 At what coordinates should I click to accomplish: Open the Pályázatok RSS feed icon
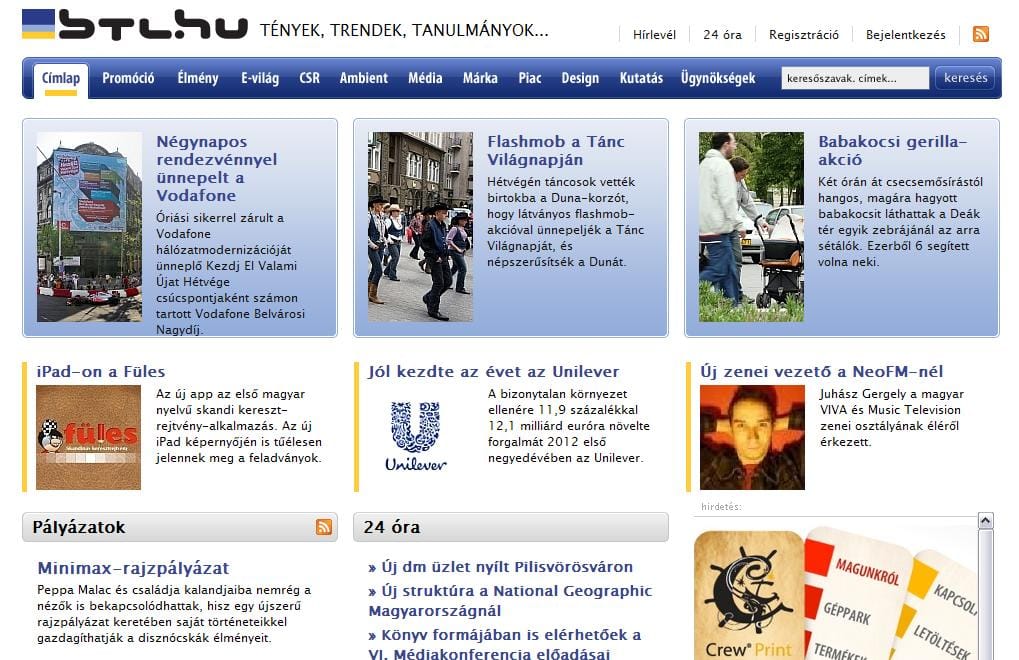[324, 527]
